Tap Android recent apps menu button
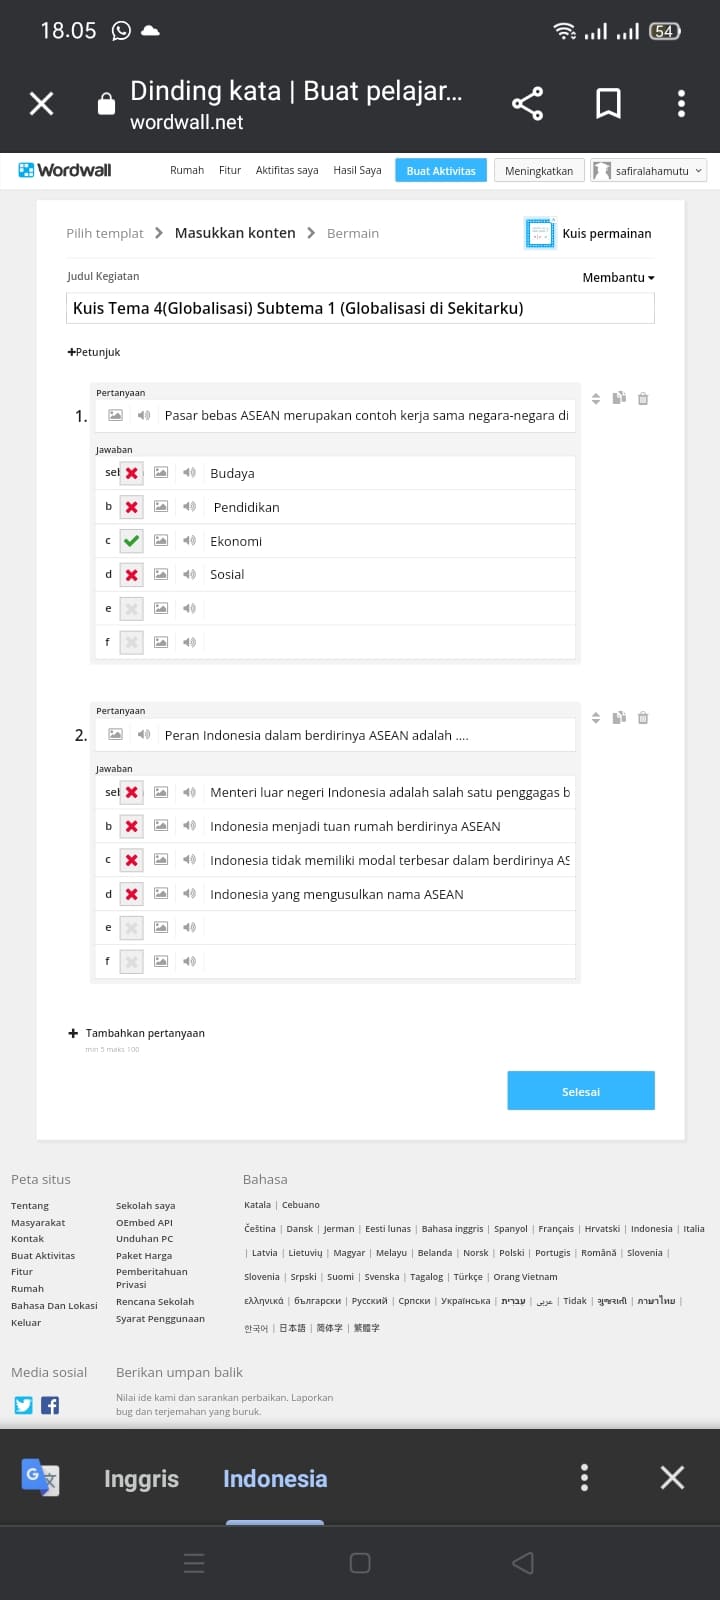The image size is (720, 1600). [195, 1563]
